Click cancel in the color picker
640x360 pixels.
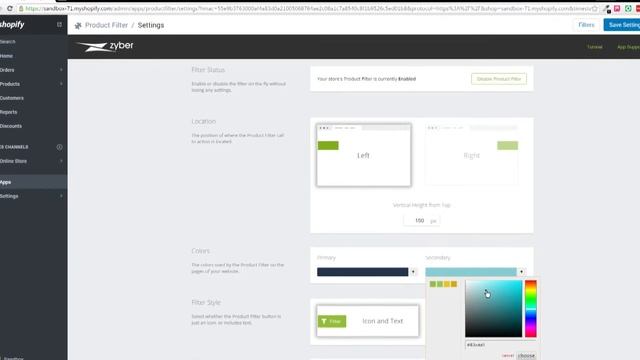[x=507, y=356]
